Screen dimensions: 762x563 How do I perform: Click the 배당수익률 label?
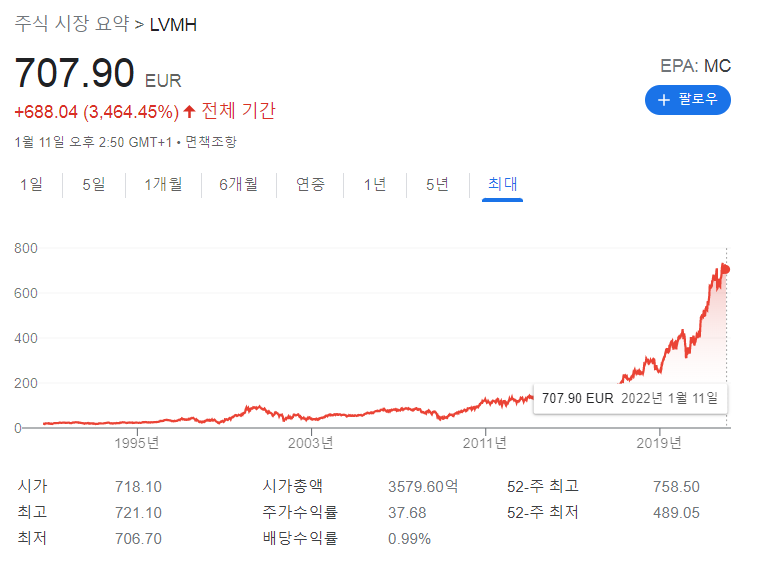pyautogui.click(x=300, y=538)
